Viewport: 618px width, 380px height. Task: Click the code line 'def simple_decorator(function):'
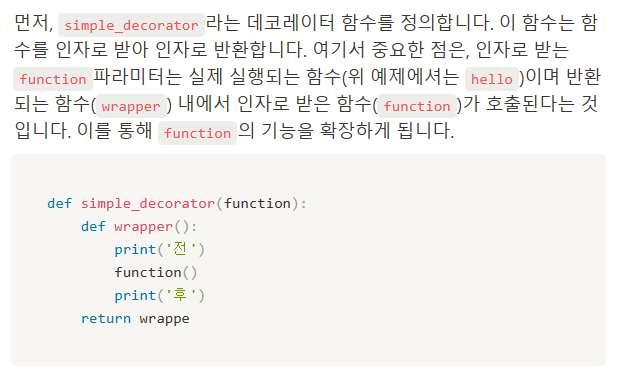177,203
